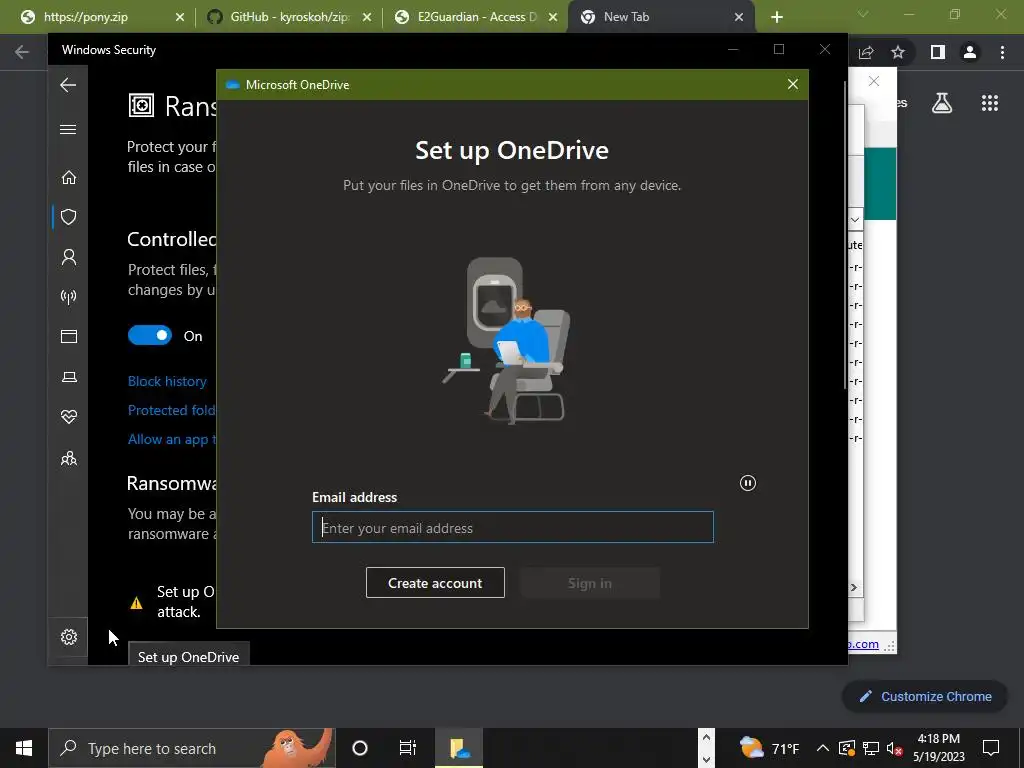
Task: Close the background panel with X
Action: point(874,81)
